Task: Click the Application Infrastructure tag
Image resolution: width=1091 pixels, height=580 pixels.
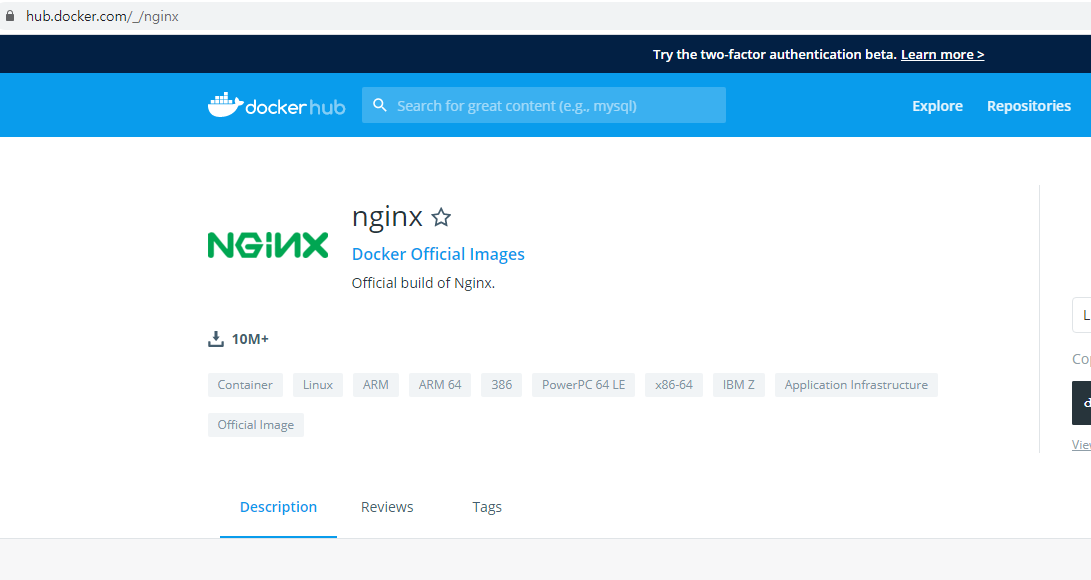Action: tap(856, 385)
